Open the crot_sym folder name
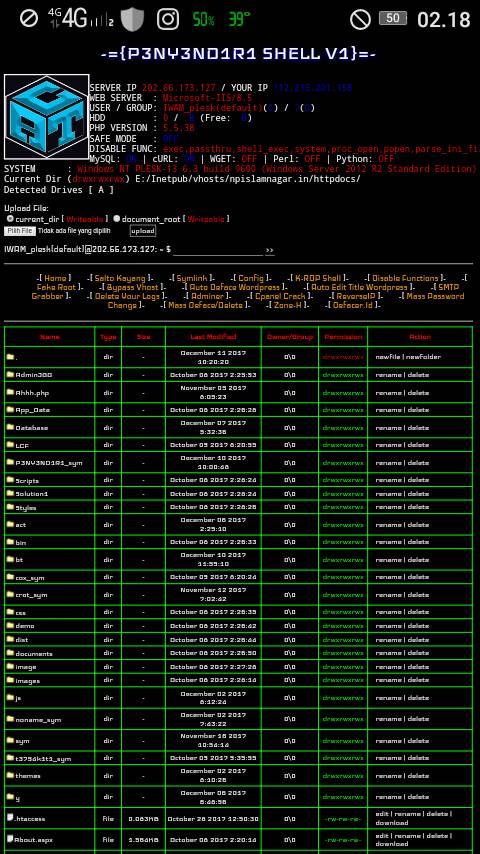The width and height of the screenshot is (480, 854). (31, 595)
